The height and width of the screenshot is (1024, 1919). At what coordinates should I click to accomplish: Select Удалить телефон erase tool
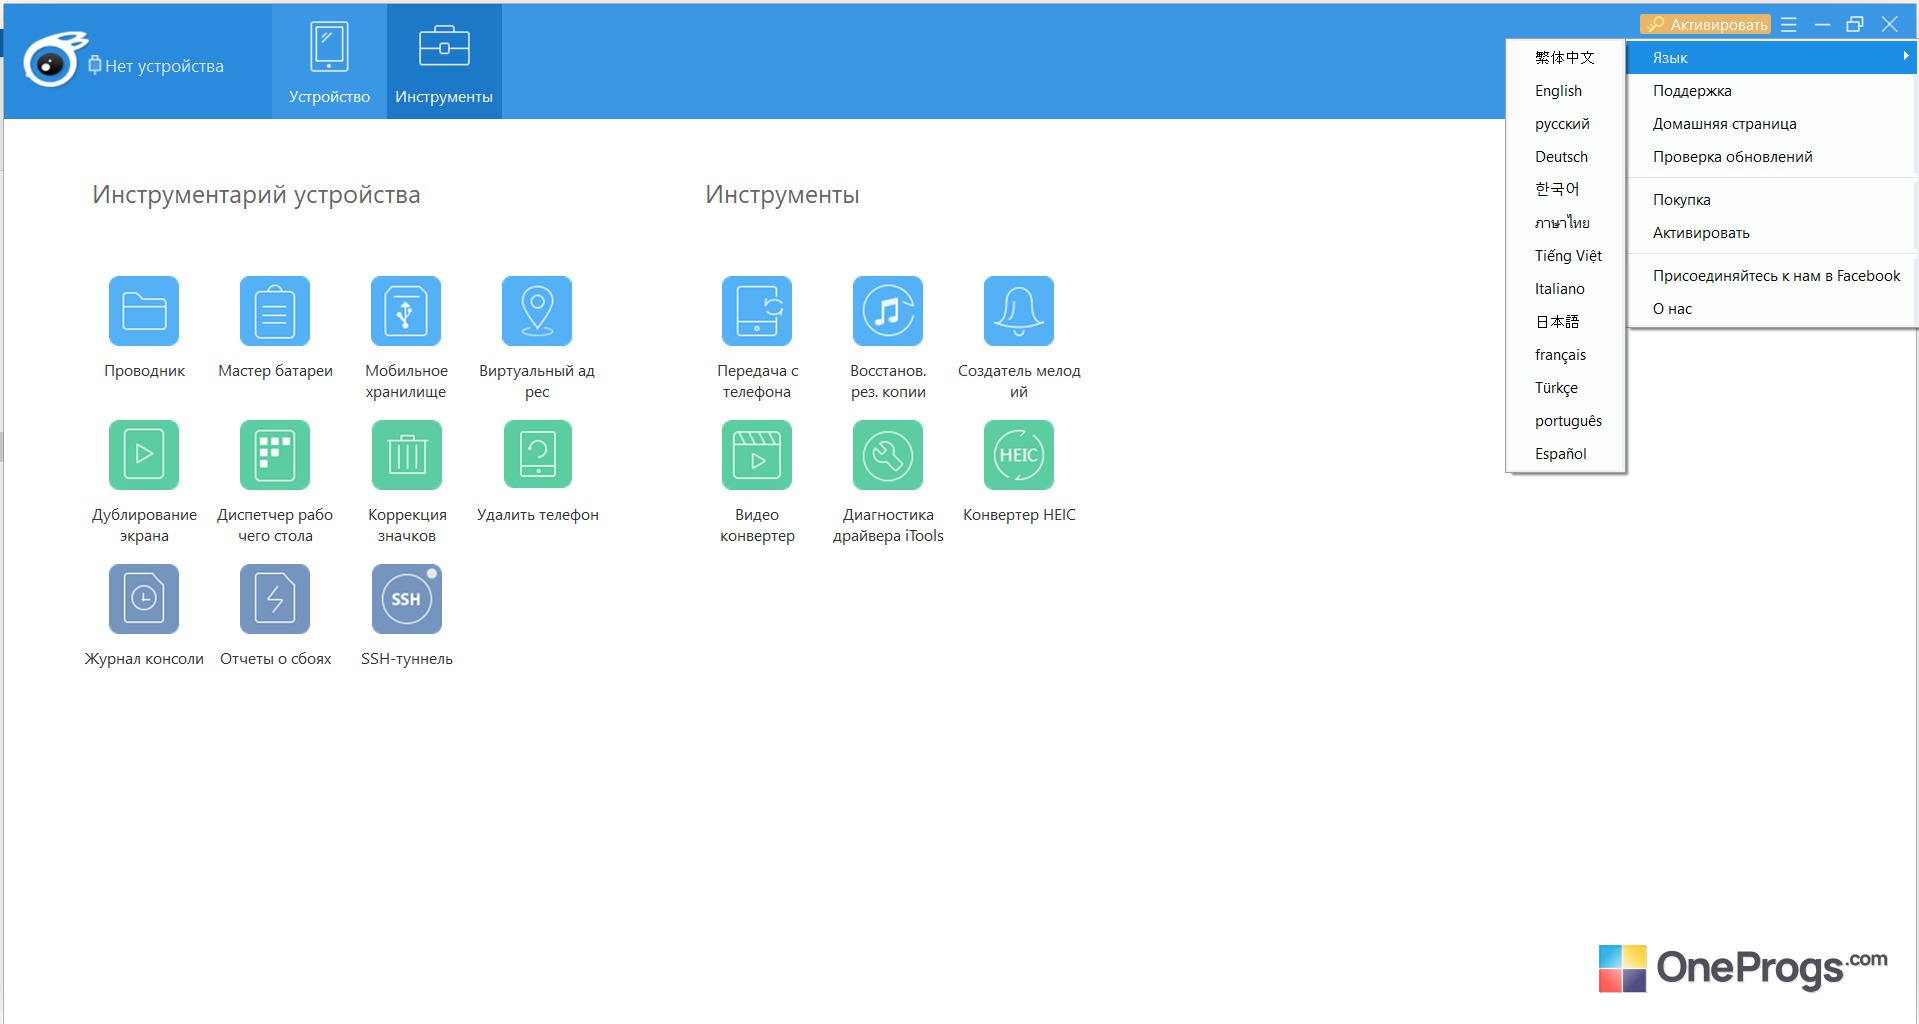click(x=537, y=455)
